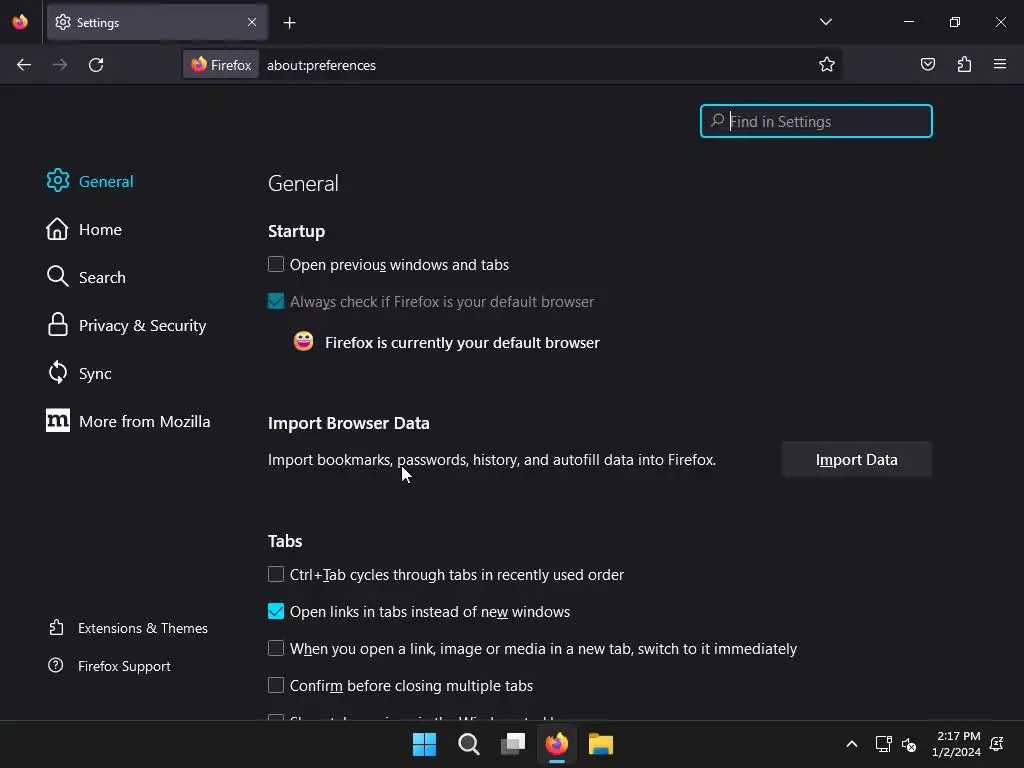Image resolution: width=1024 pixels, height=768 pixels.
Task: Reload the current page
Action: pos(96,65)
